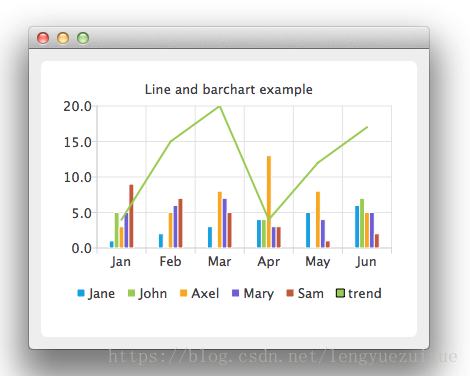Click Jane's small blue bar in Jan
Viewport: 470px width, 376px height.
pos(112,244)
